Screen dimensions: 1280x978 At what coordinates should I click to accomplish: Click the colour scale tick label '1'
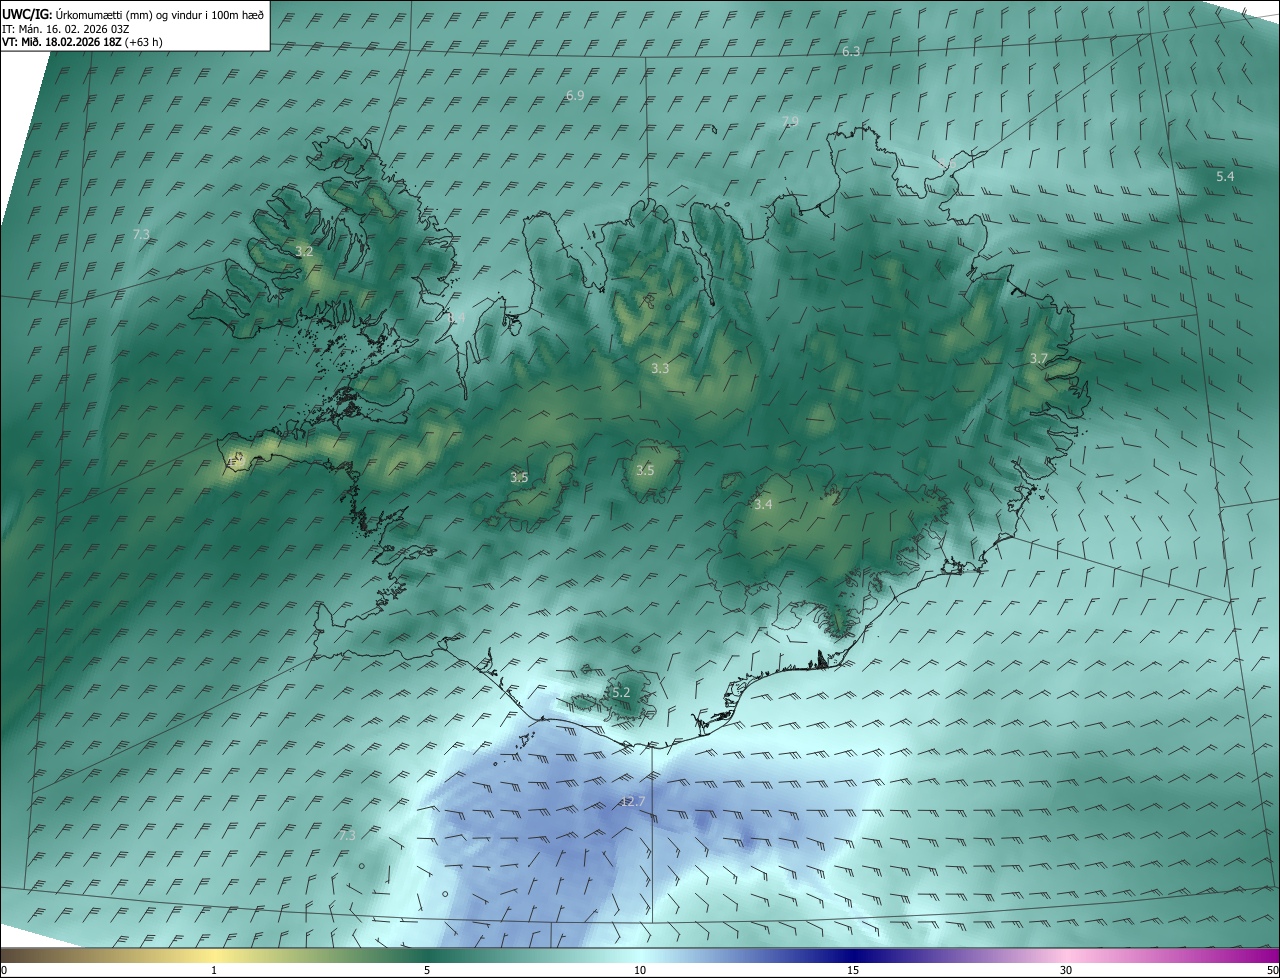pyautogui.click(x=214, y=970)
